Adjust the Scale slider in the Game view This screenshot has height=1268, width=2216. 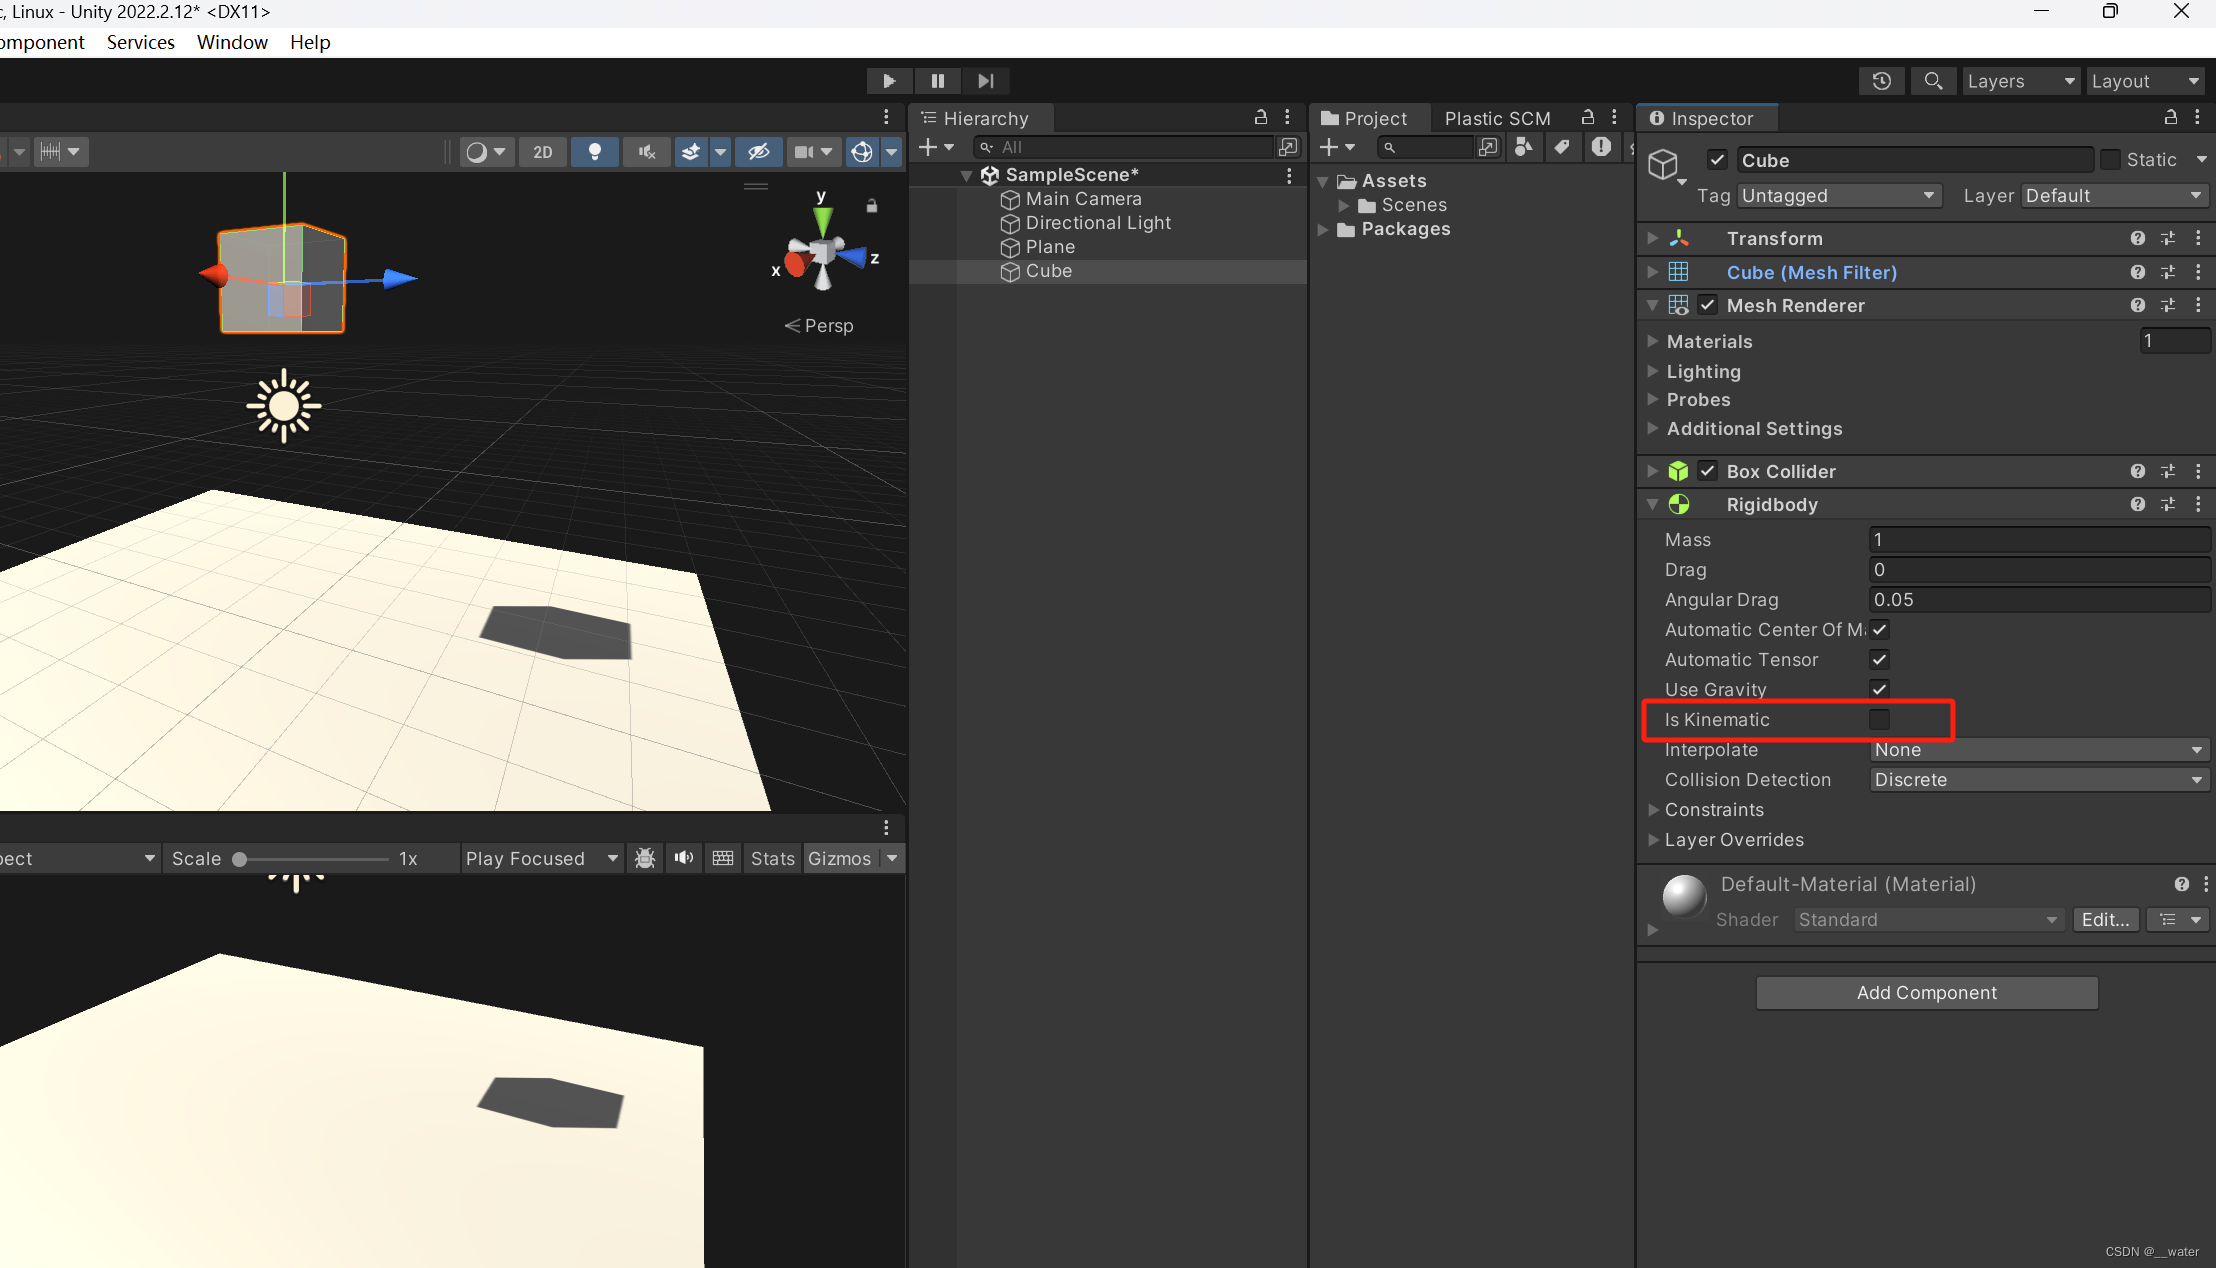pos(239,858)
